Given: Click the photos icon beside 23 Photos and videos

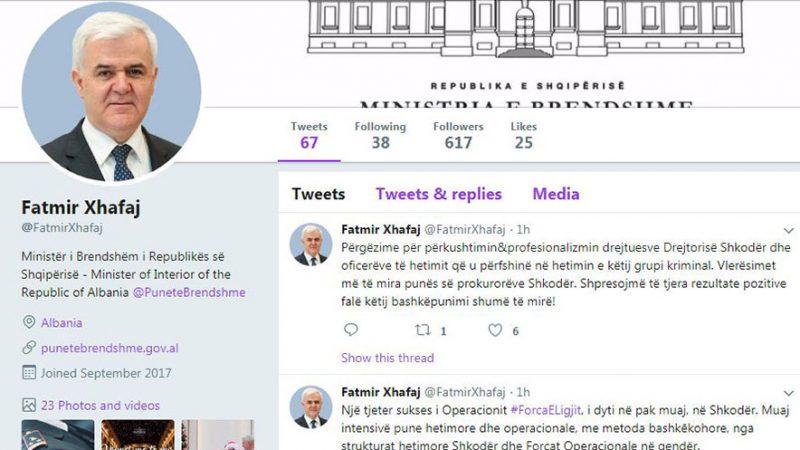Looking at the screenshot, I should 29,405.
